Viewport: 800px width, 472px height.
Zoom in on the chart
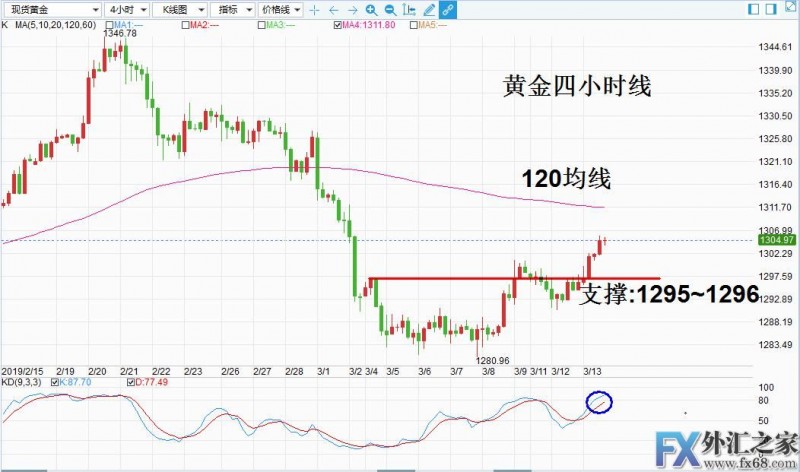point(371,9)
